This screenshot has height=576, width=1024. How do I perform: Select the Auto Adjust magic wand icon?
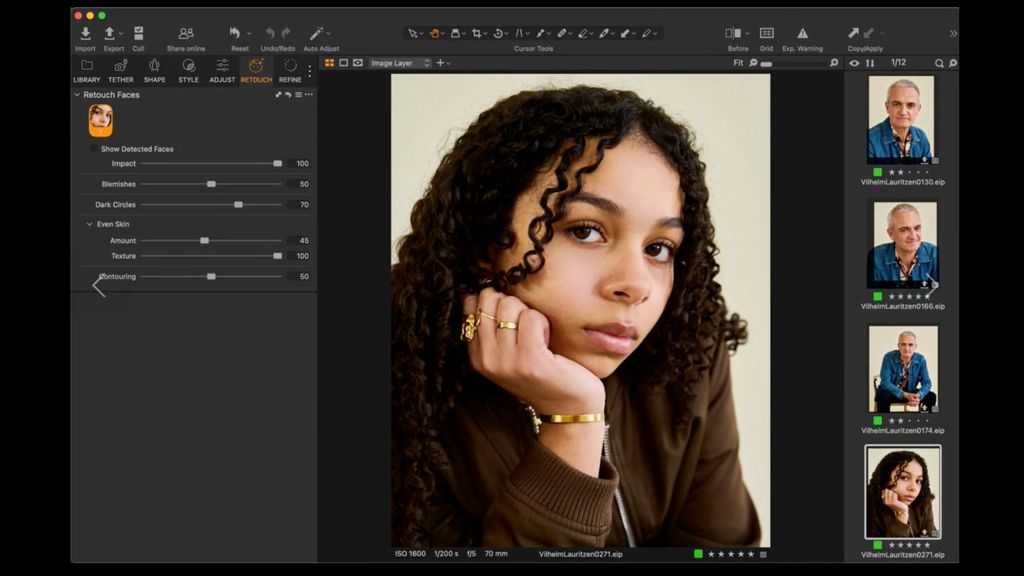point(318,32)
